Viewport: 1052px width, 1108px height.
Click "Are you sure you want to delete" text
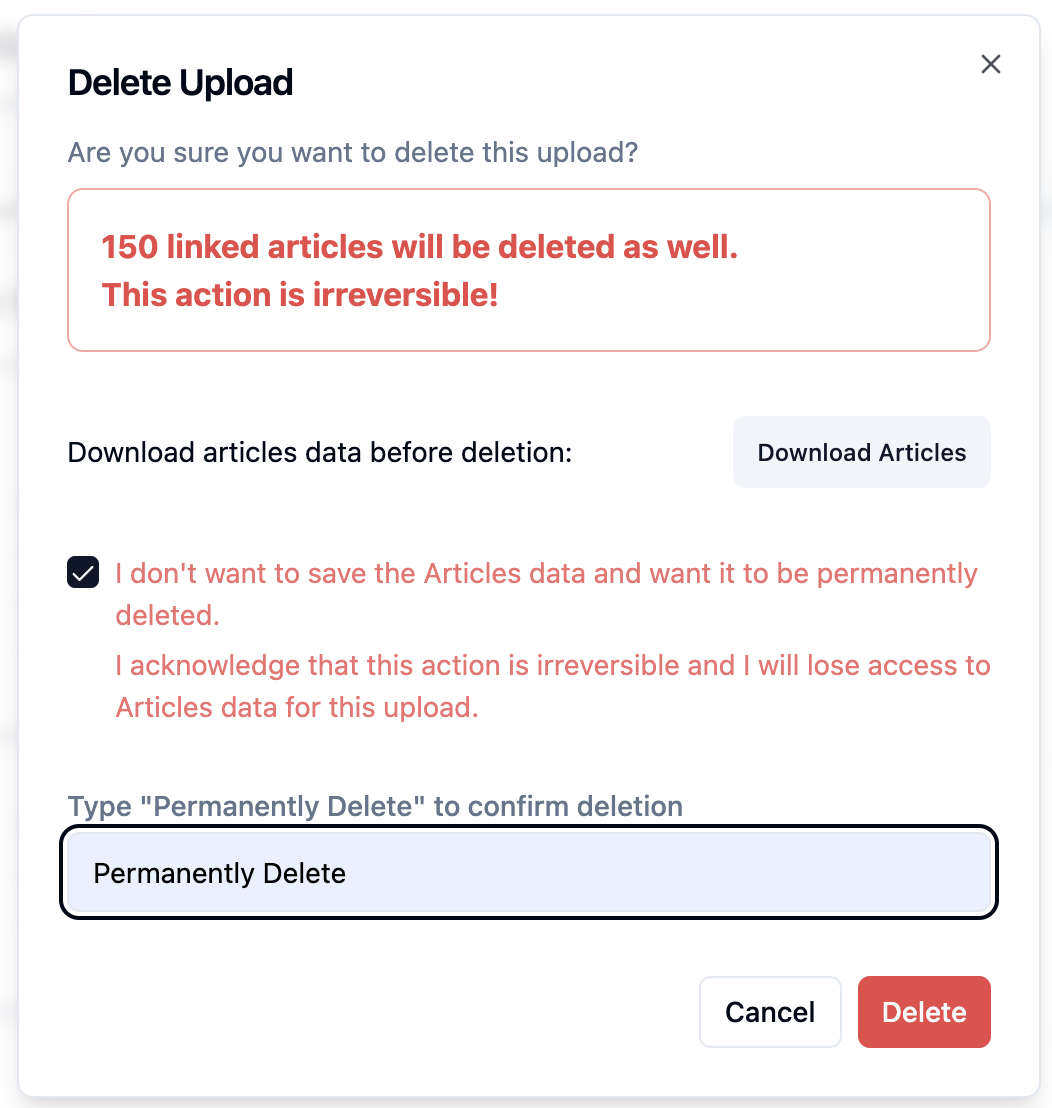click(x=353, y=153)
